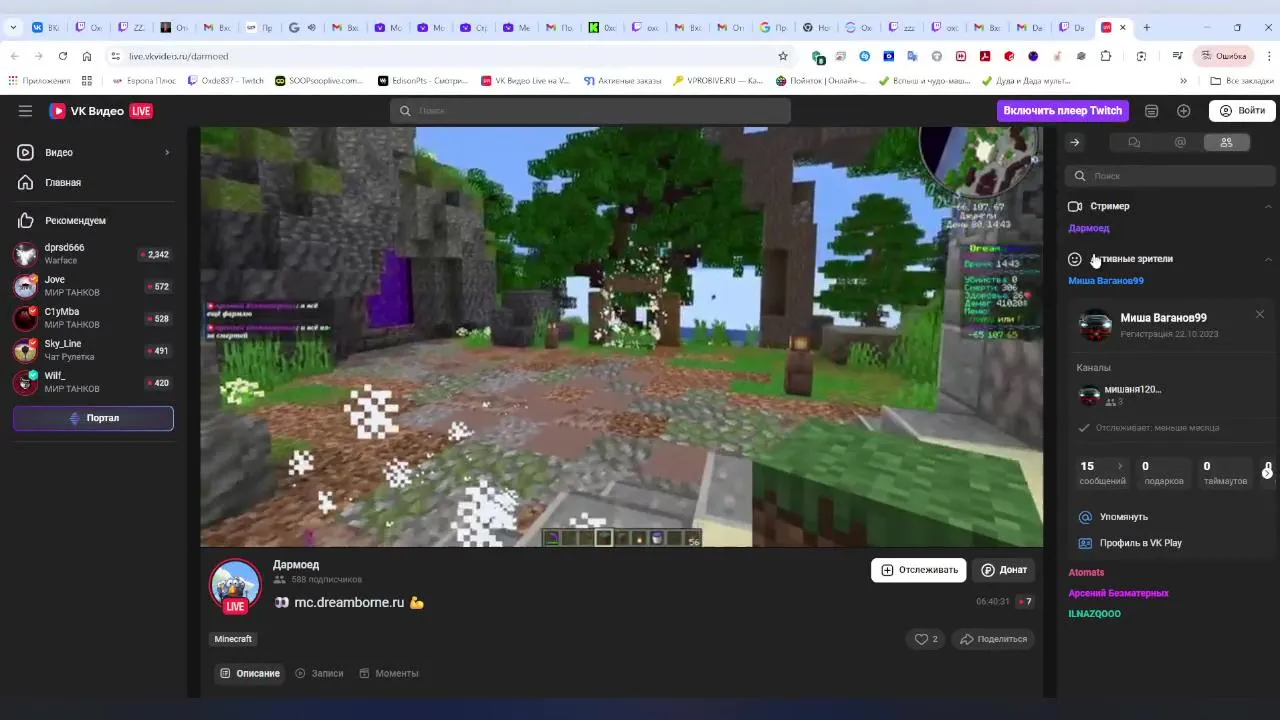Click the Minecraft stream video player
Viewport: 1280px width, 720px height.
(622, 336)
